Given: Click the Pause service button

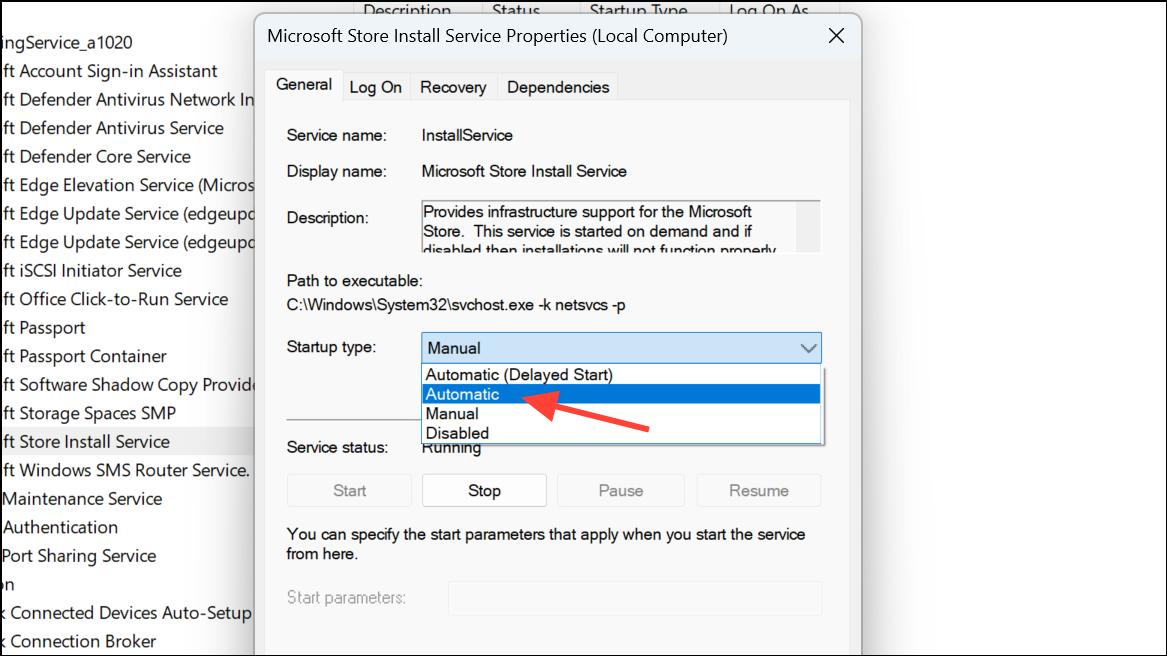Looking at the screenshot, I should 621,491.
